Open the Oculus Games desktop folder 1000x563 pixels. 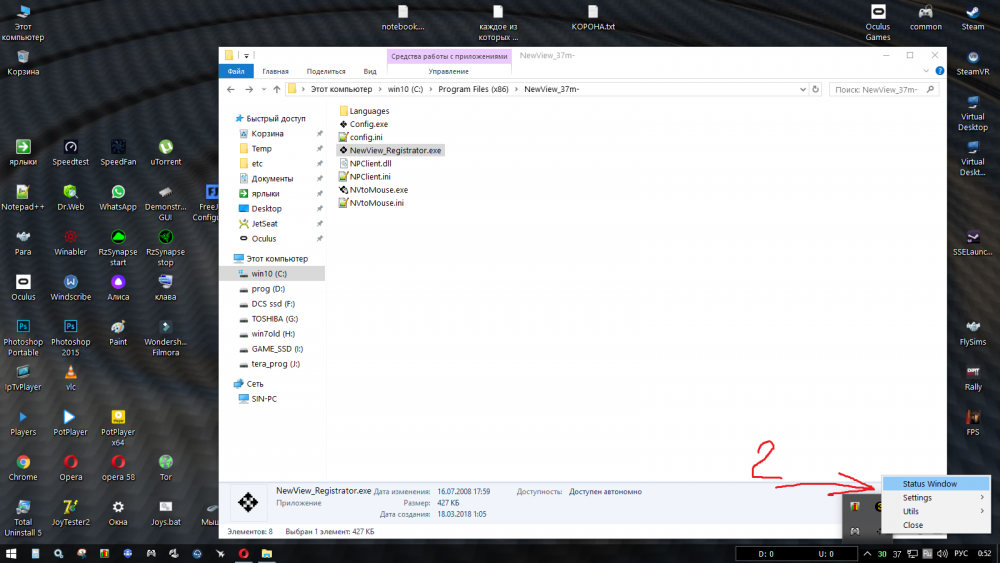click(878, 22)
